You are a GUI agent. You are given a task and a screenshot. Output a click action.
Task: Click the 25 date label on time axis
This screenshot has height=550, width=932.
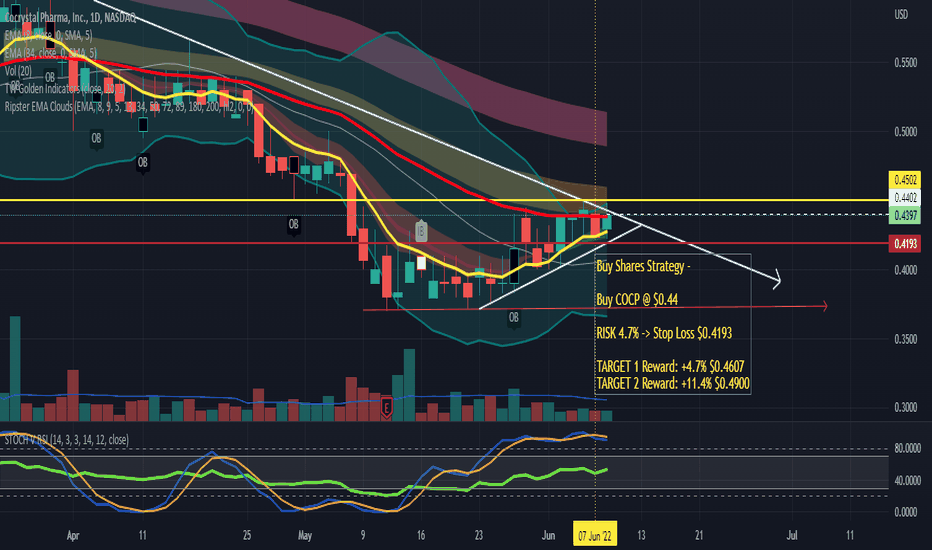pos(247,536)
